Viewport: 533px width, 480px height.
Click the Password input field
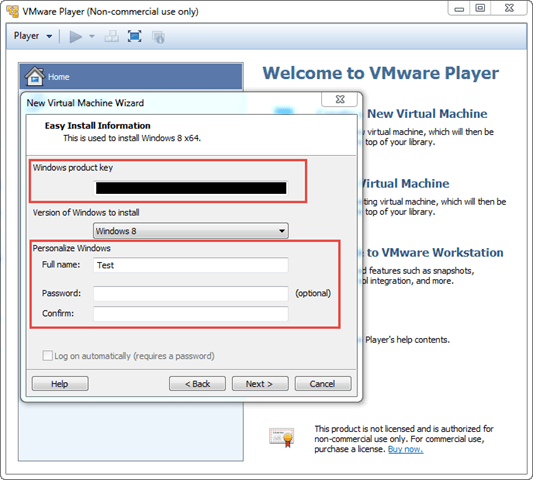(x=191, y=293)
